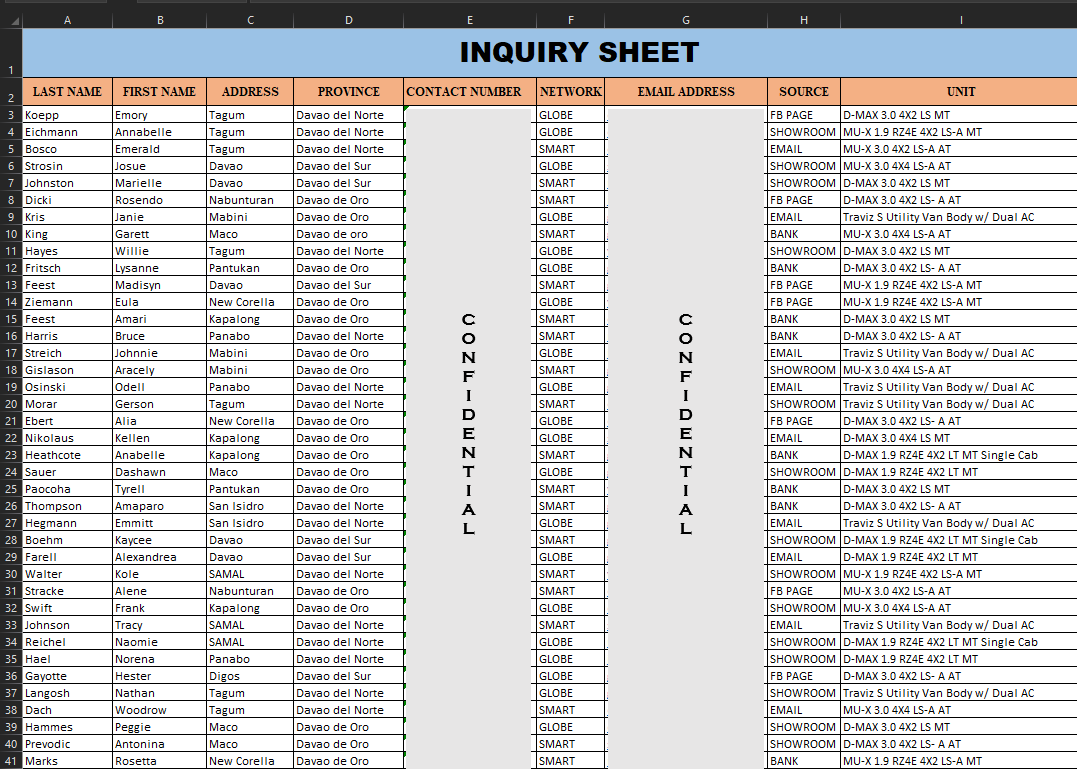1077x769 pixels.
Task: Select row 20 header
Action: click(x=11, y=404)
